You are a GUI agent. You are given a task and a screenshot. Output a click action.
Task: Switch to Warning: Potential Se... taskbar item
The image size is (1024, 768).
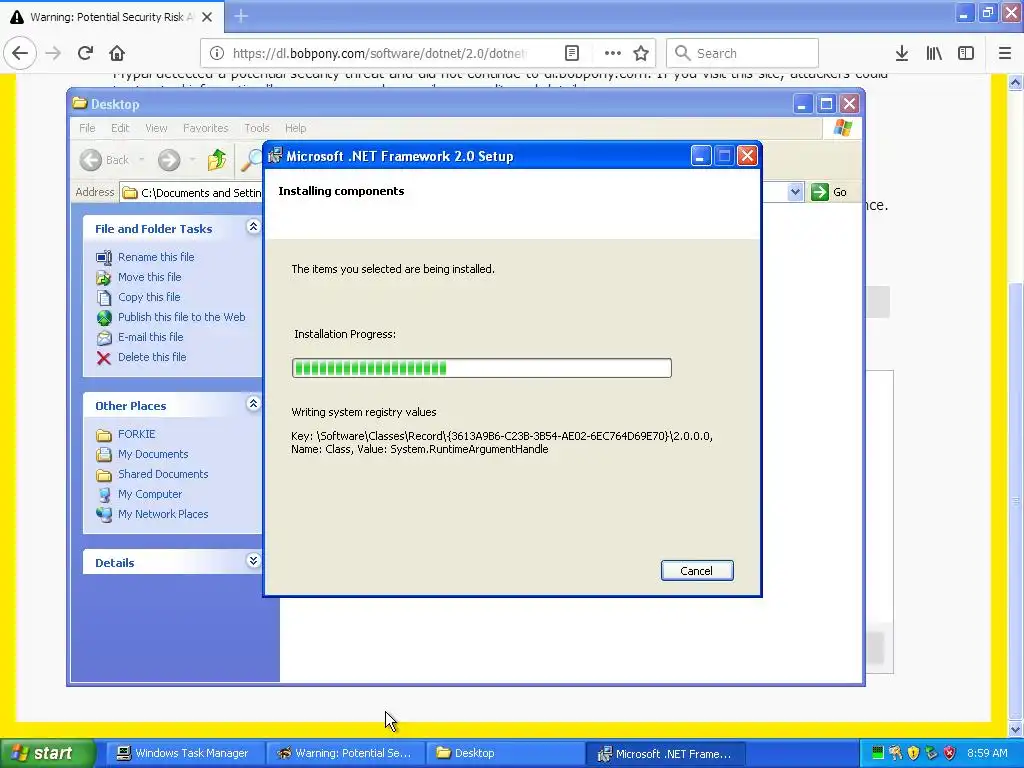[345, 754]
